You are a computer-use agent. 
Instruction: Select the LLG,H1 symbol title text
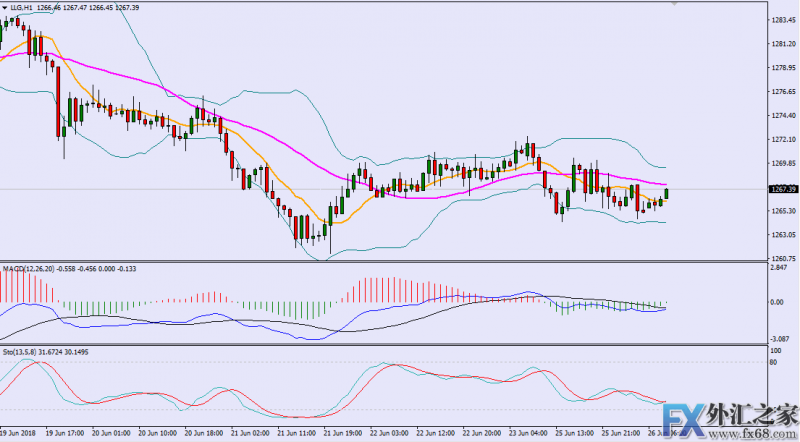pos(21,8)
